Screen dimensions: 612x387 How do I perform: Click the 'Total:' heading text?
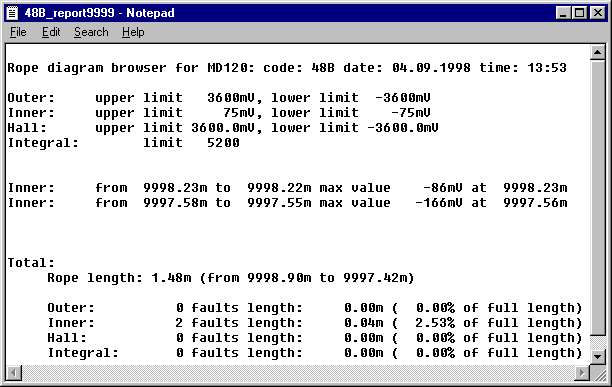coord(31,263)
